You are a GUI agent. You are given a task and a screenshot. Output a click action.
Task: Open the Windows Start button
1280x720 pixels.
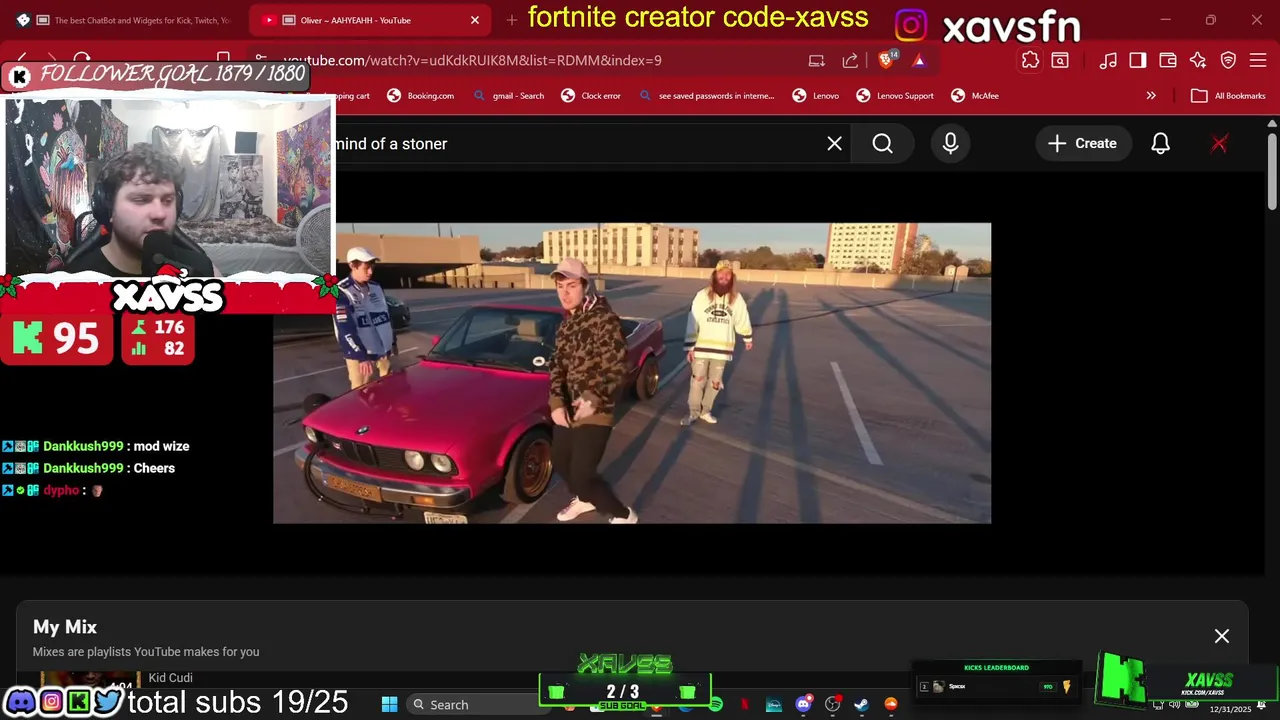click(390, 705)
